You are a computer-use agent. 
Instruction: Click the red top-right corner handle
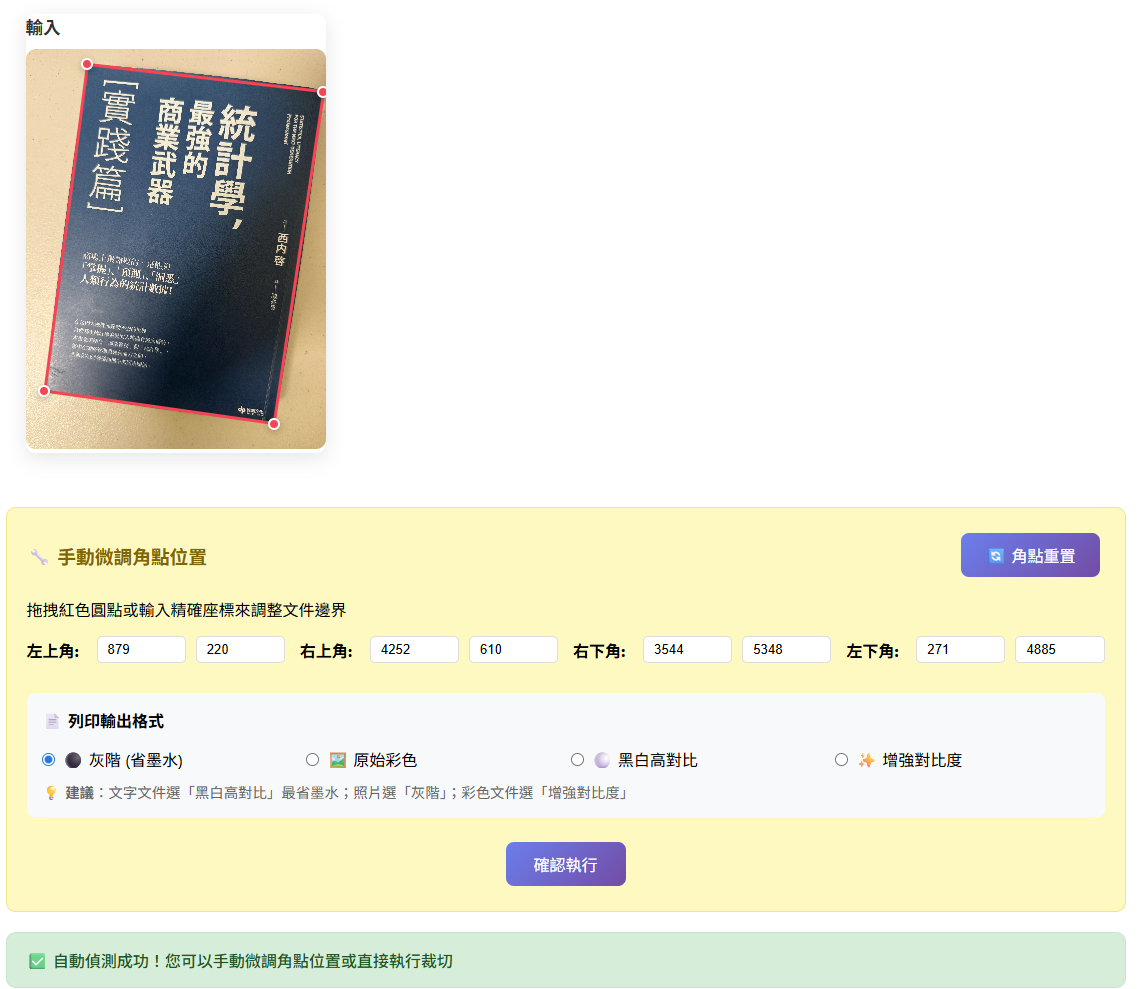pos(322,91)
